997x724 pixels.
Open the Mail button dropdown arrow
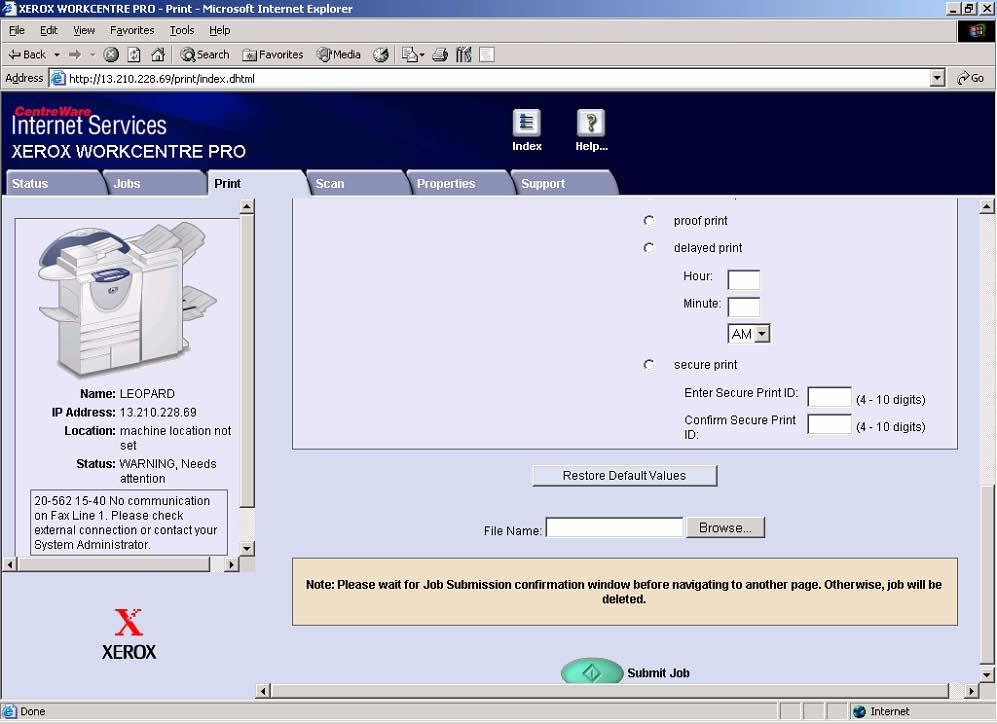pos(422,55)
